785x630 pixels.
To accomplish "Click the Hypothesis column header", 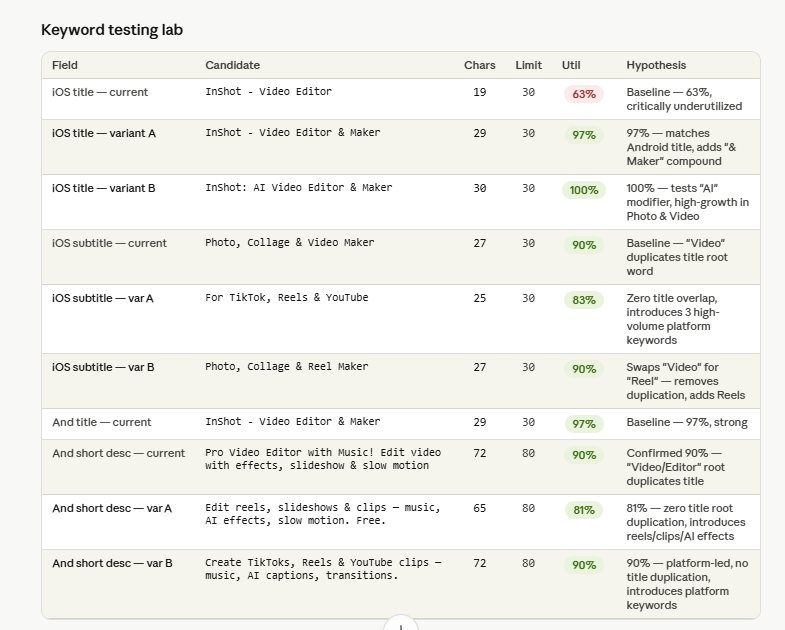I will pyautogui.click(x=656, y=65).
